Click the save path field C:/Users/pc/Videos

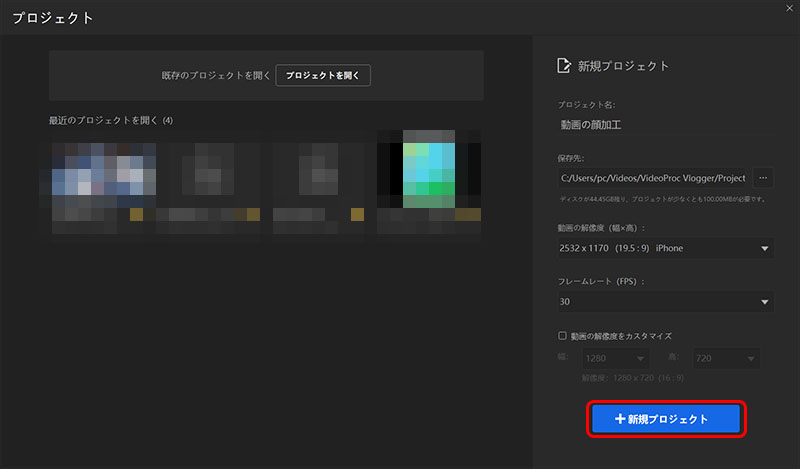654,178
